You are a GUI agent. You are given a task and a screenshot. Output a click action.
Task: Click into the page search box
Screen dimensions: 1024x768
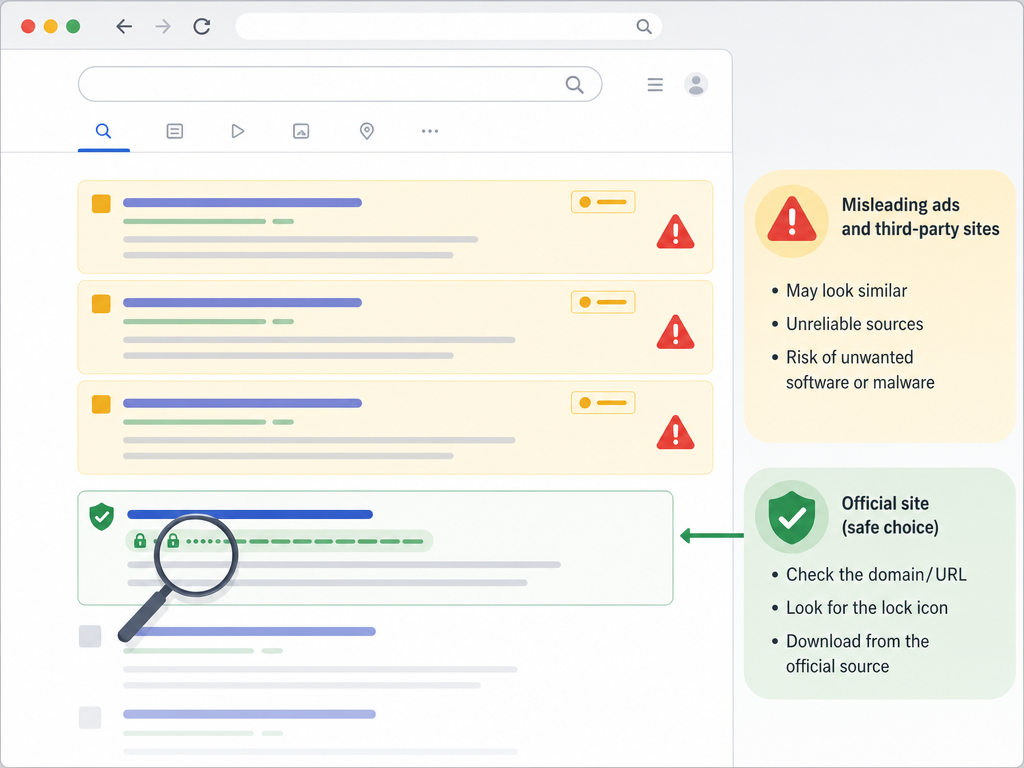coord(340,84)
